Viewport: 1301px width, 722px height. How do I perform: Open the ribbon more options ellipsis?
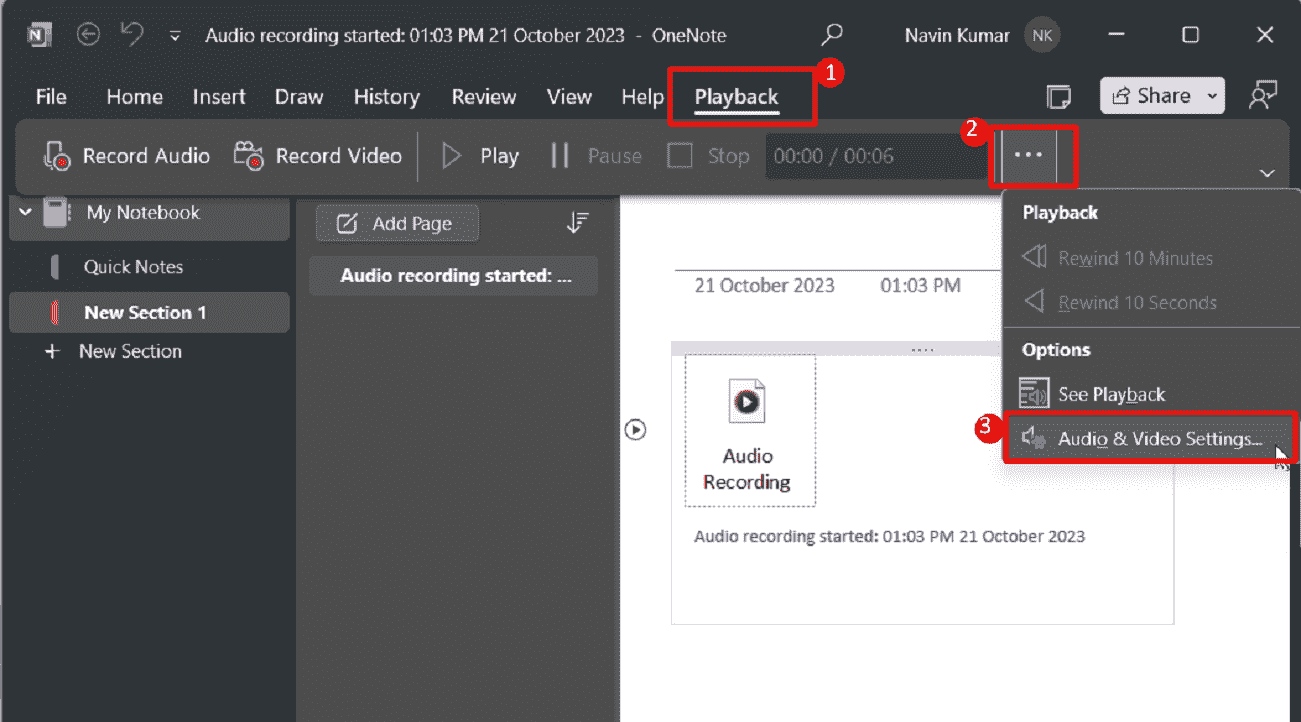point(1028,156)
